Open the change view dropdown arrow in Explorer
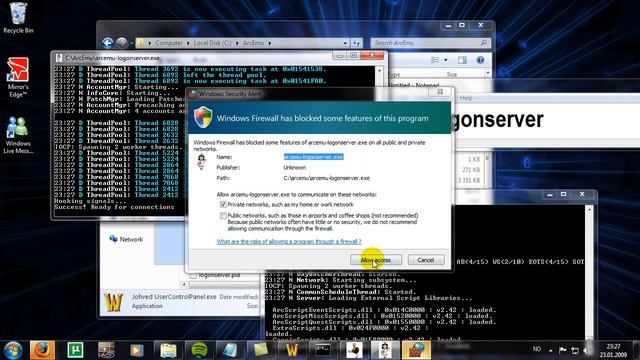The width and height of the screenshot is (640, 360). pos(446,60)
